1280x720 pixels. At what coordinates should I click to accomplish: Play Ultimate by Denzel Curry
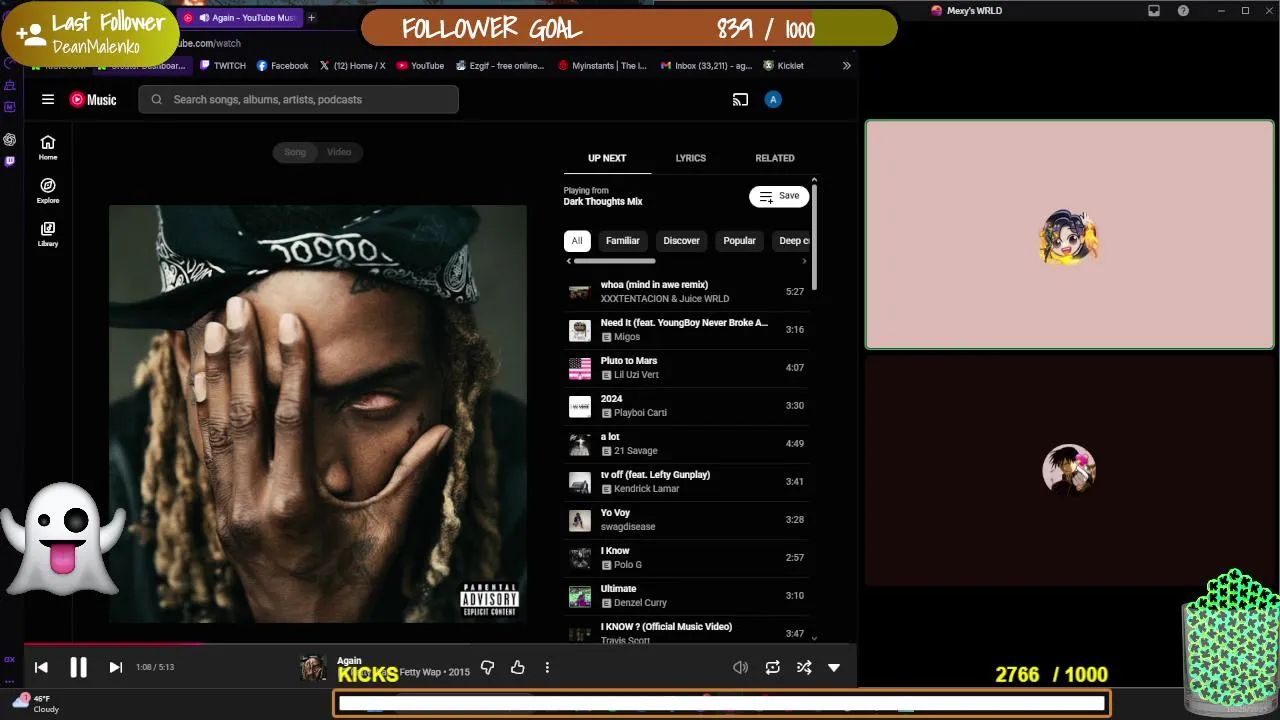pos(685,595)
